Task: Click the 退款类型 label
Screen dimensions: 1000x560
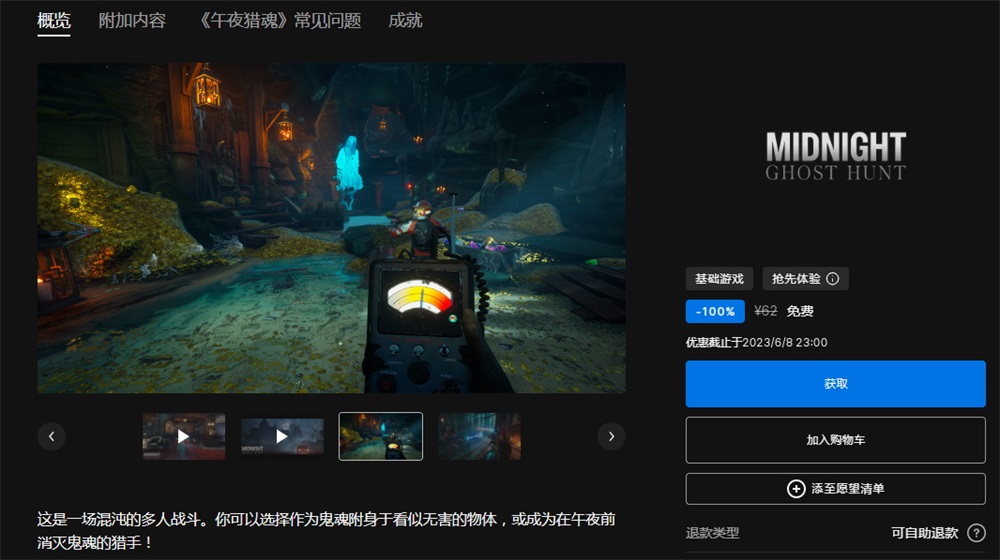Action: click(x=712, y=533)
